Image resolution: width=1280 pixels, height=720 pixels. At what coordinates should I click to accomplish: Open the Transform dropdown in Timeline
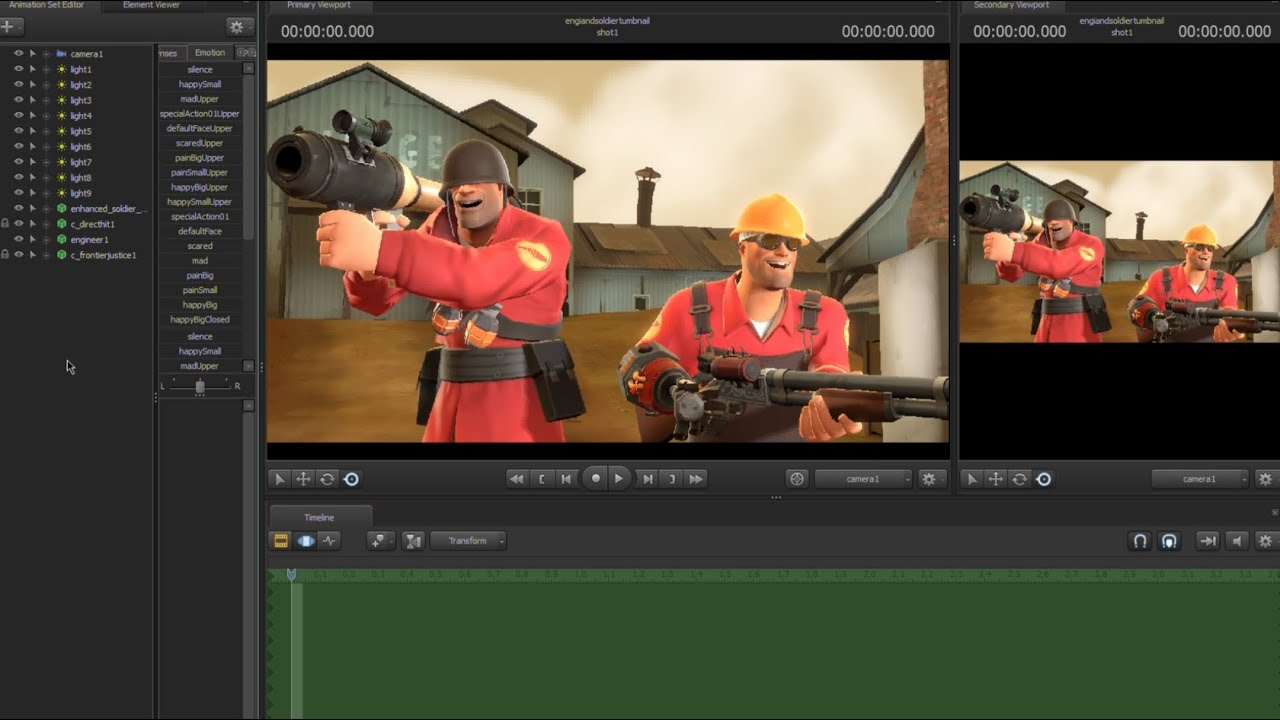point(468,541)
